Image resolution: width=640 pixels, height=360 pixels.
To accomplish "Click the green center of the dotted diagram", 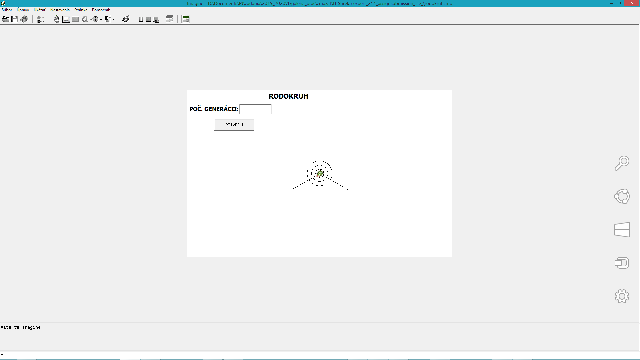I will click(x=320, y=174).
